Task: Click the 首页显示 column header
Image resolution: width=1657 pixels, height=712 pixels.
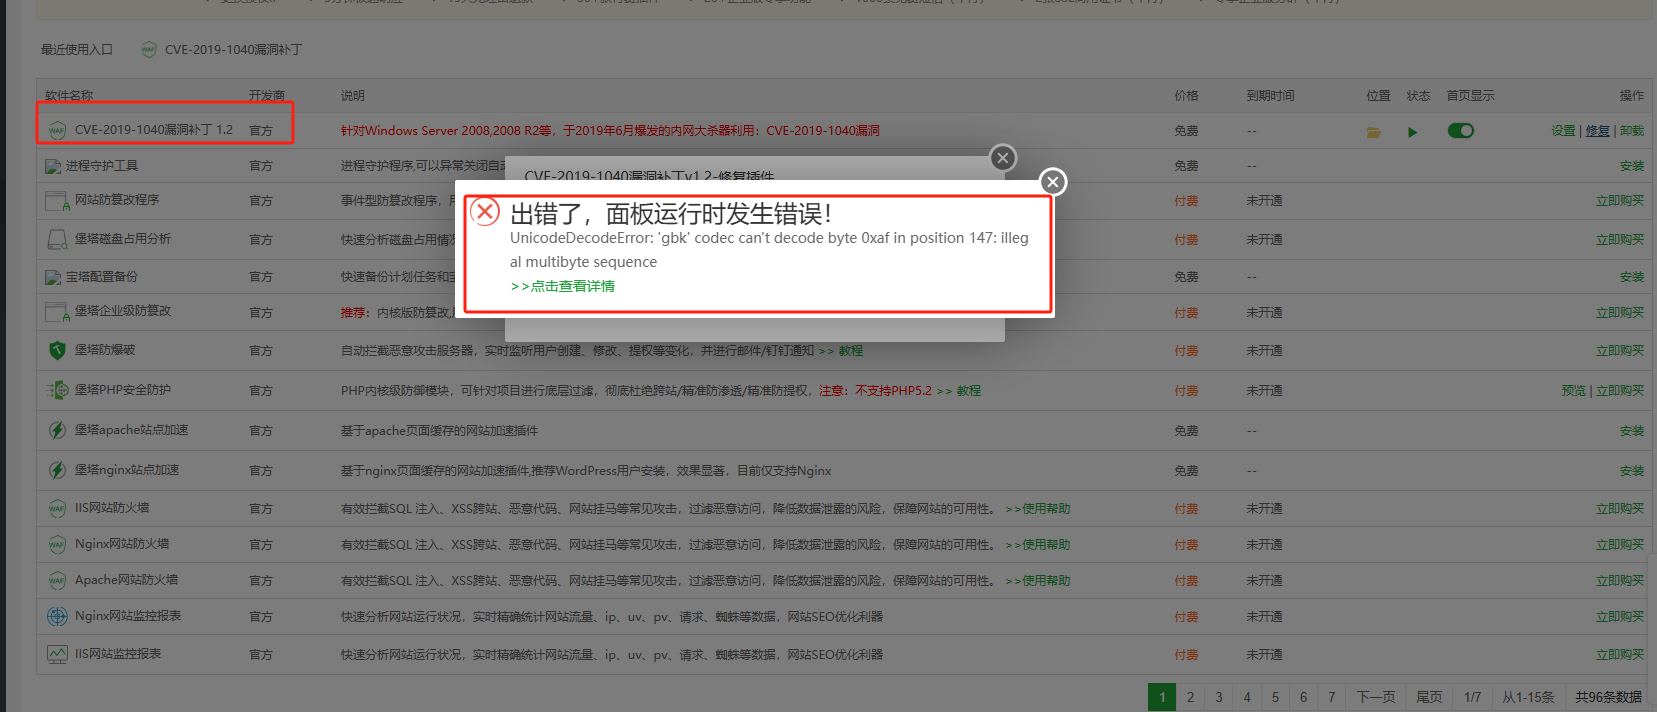Action: (x=1470, y=96)
